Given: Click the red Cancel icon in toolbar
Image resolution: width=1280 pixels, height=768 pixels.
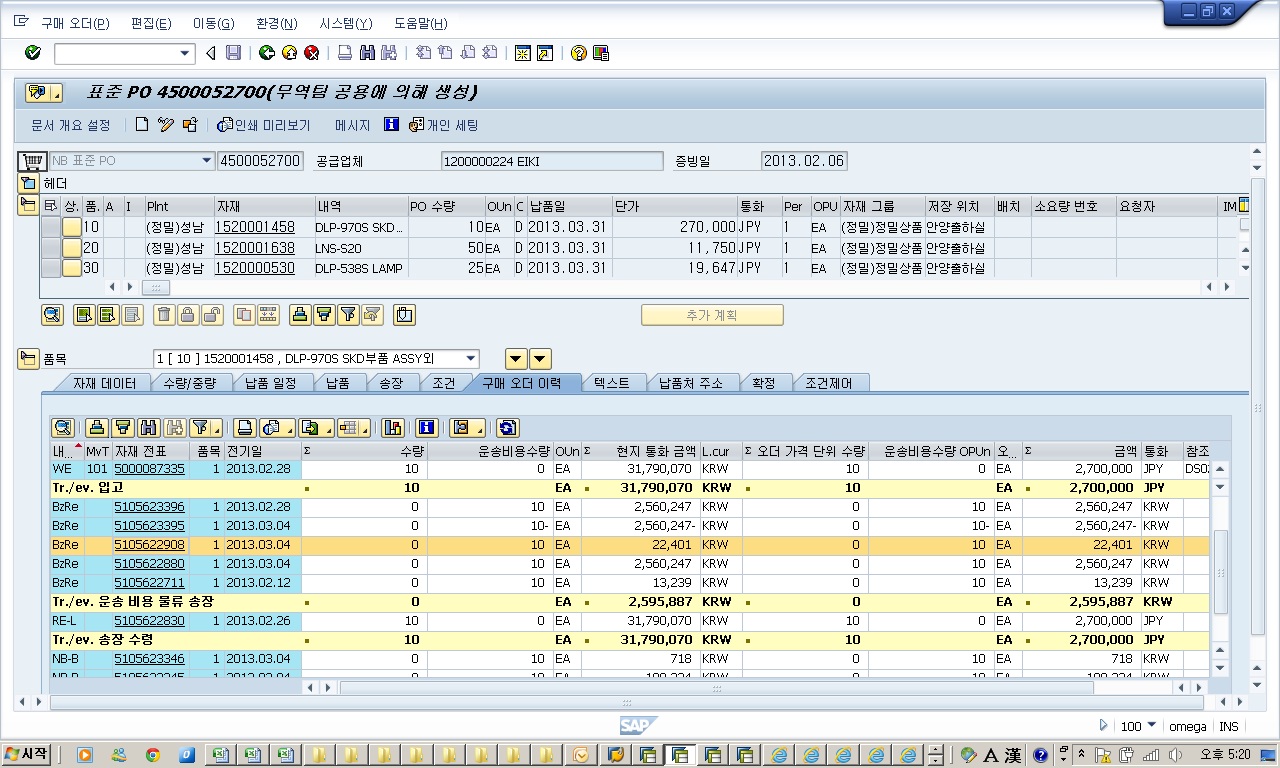Looking at the screenshot, I should tap(312, 53).
